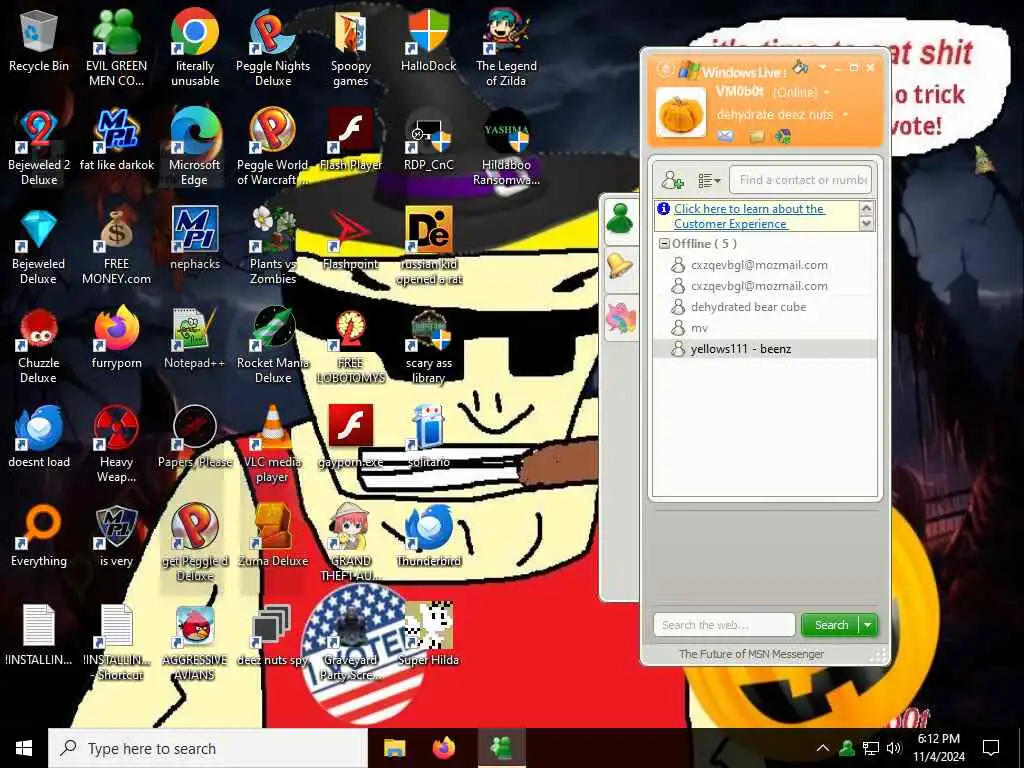This screenshot has height=768, width=1024.
Task: Click the pumpkin display picture in Messenger
Action: pyautogui.click(x=681, y=114)
